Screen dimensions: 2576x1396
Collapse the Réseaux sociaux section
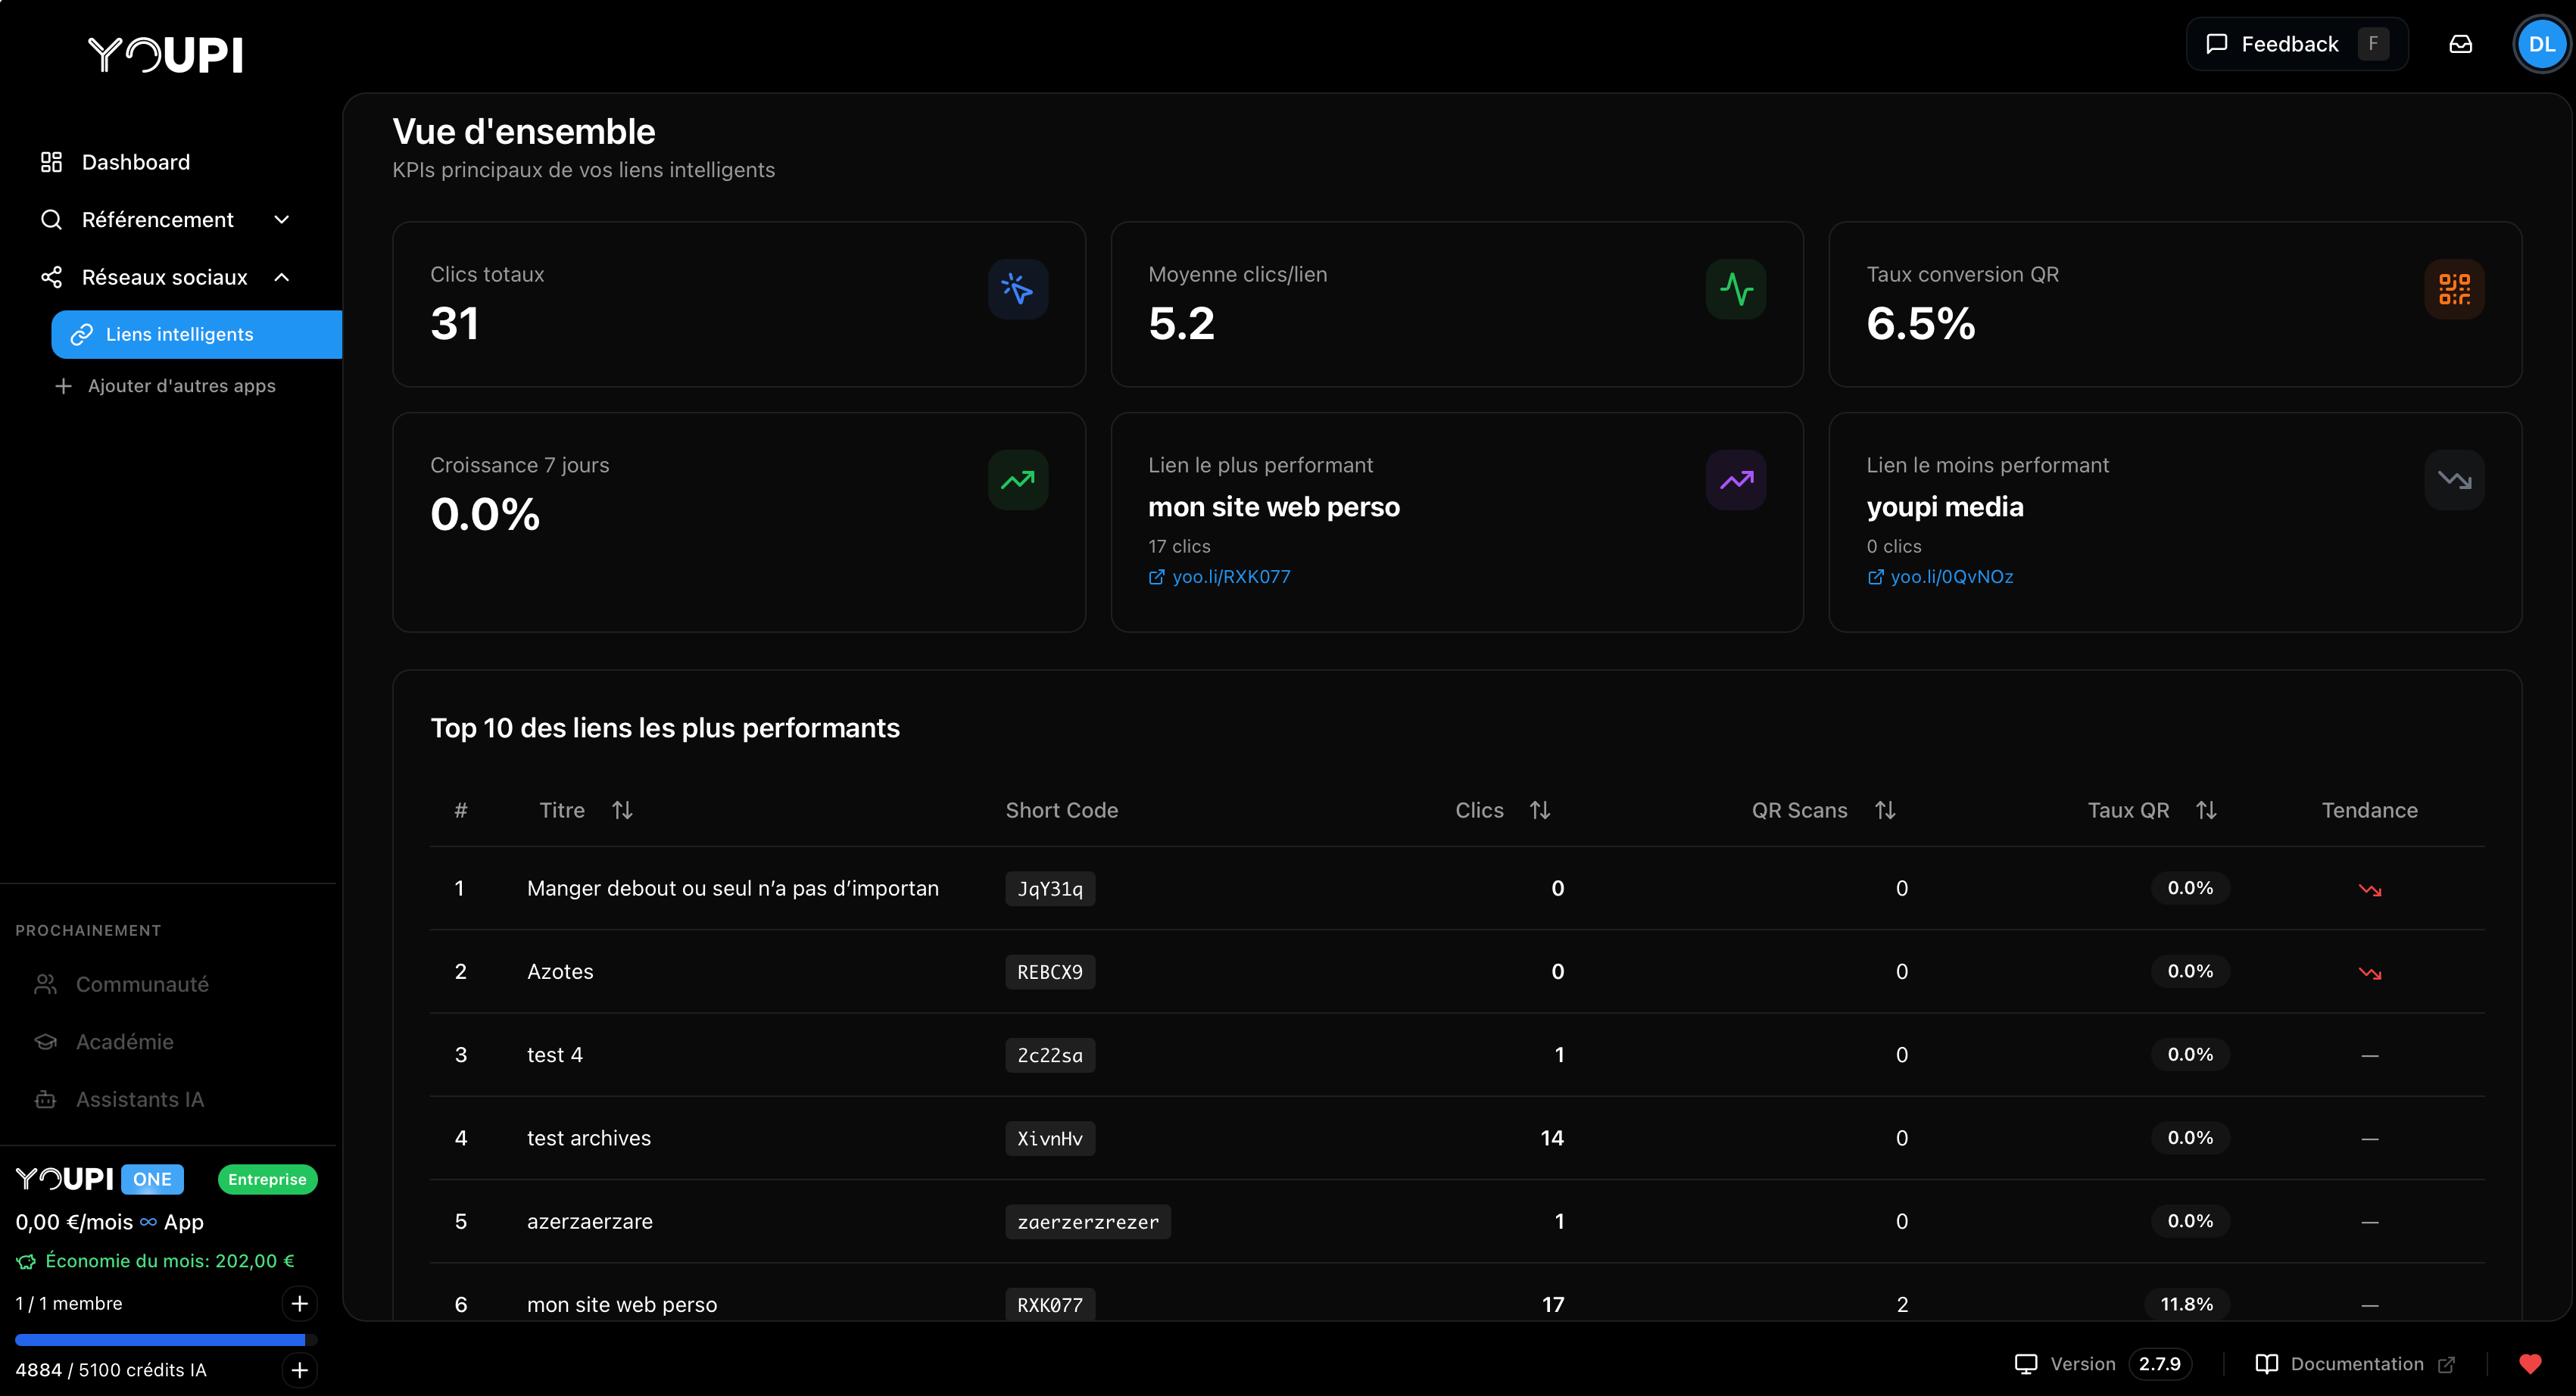point(282,277)
